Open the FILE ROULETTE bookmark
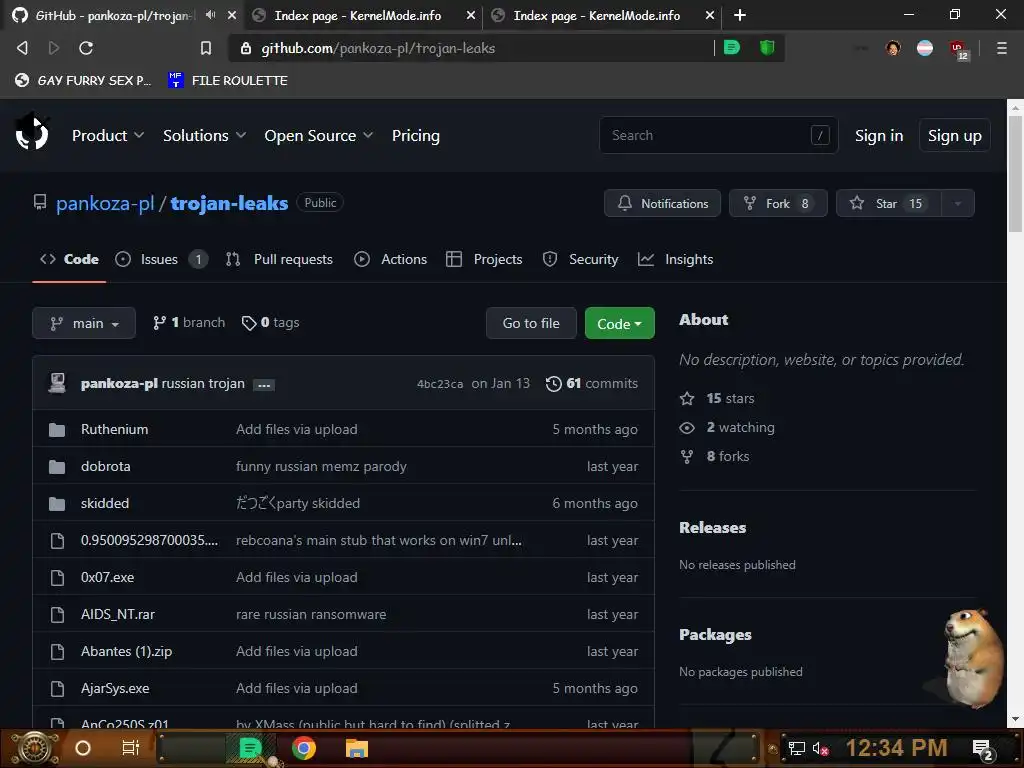Image resolution: width=1024 pixels, height=768 pixels. pyautogui.click(x=228, y=80)
